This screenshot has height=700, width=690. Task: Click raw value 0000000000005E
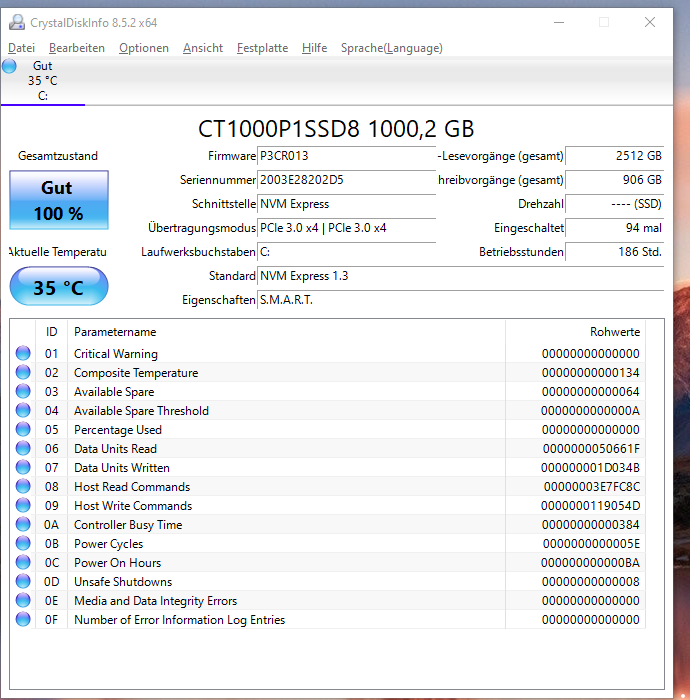(591, 544)
